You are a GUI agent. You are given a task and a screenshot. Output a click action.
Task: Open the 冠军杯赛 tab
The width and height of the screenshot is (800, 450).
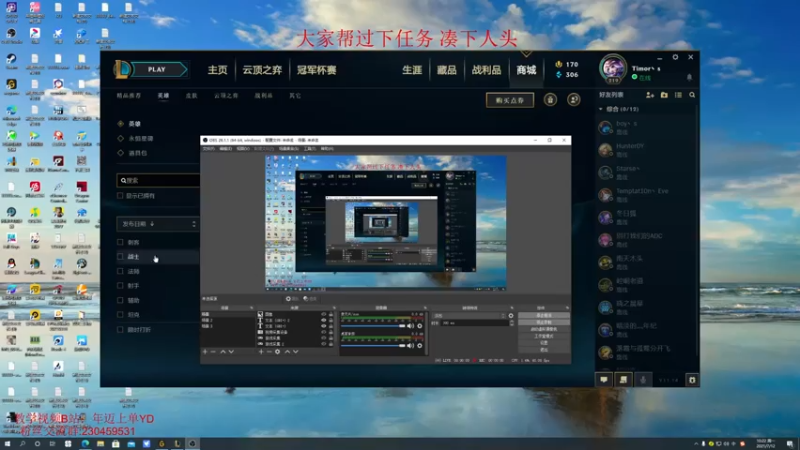pos(317,70)
